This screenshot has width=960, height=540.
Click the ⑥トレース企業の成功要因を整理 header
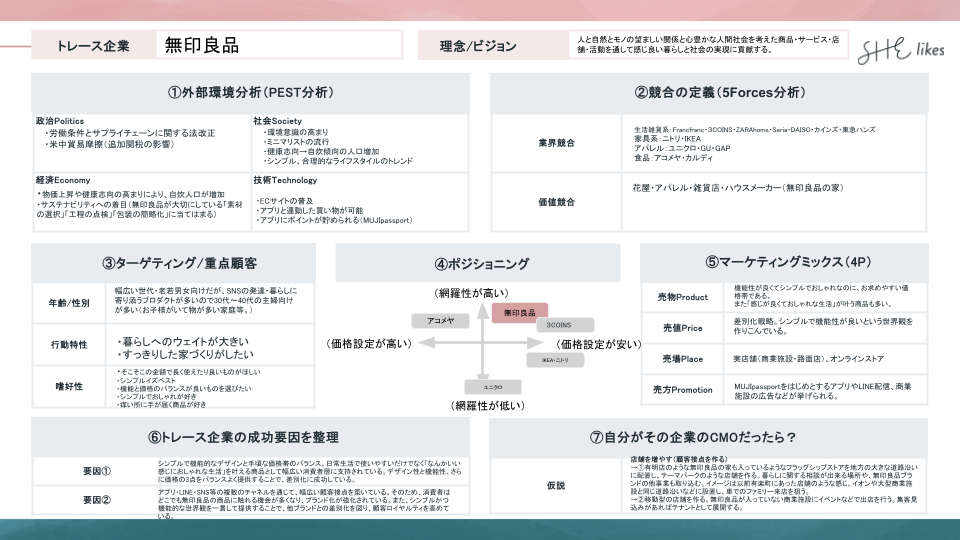[x=244, y=437]
